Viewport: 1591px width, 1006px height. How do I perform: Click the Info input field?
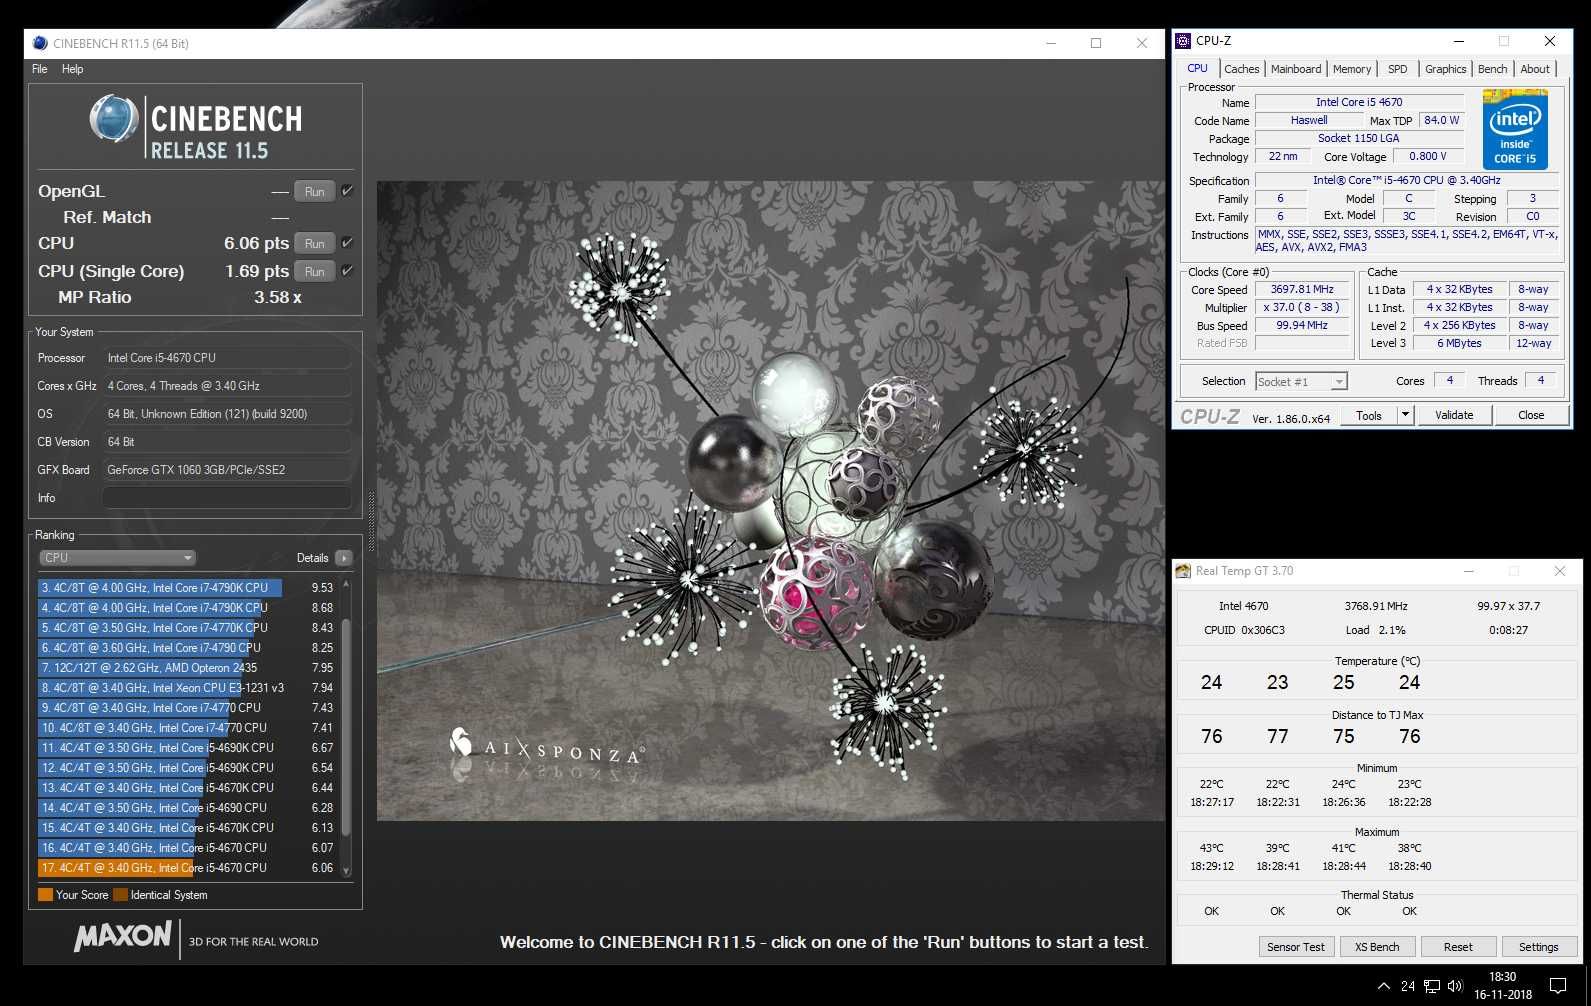[227, 497]
